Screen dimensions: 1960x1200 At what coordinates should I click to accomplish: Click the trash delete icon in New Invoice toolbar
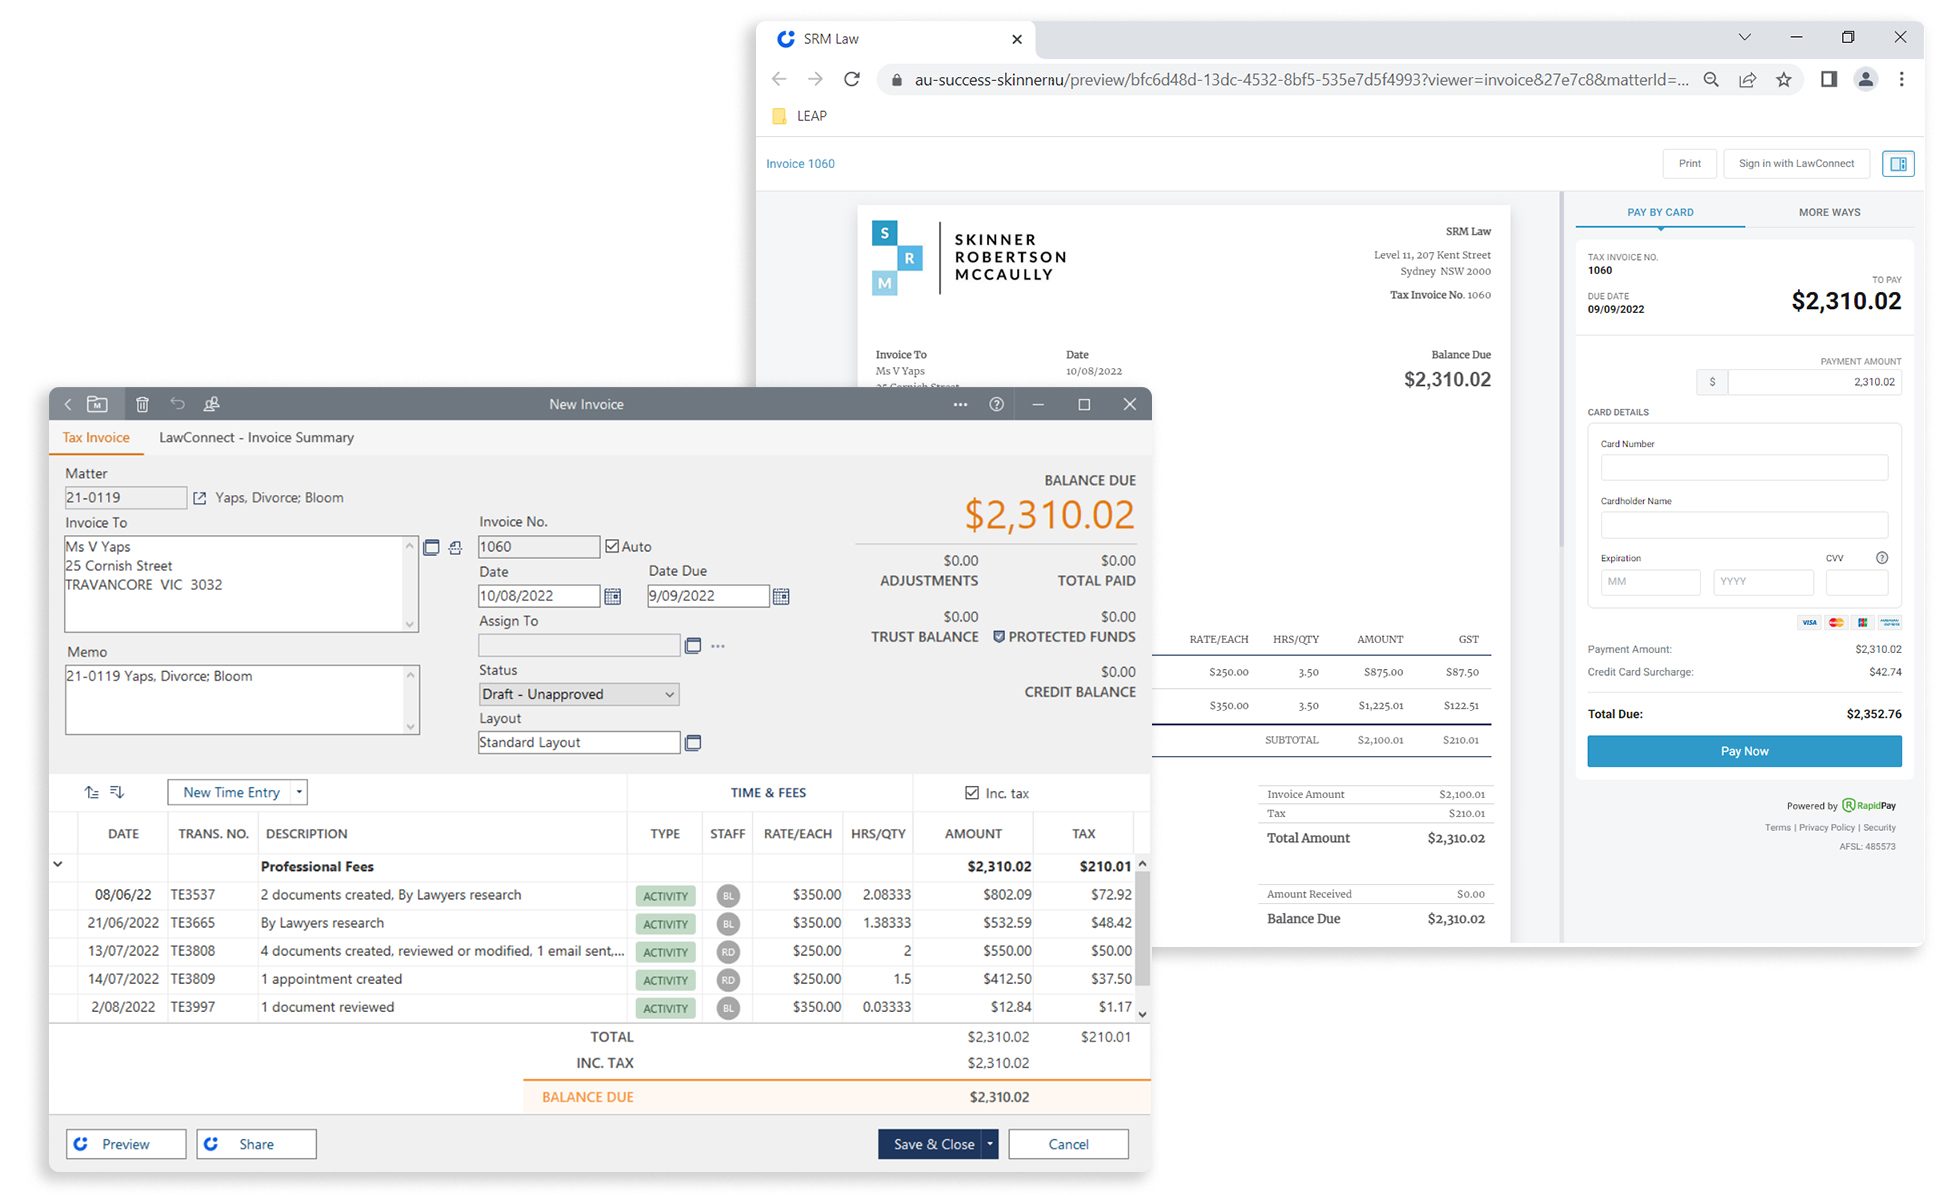click(x=142, y=404)
